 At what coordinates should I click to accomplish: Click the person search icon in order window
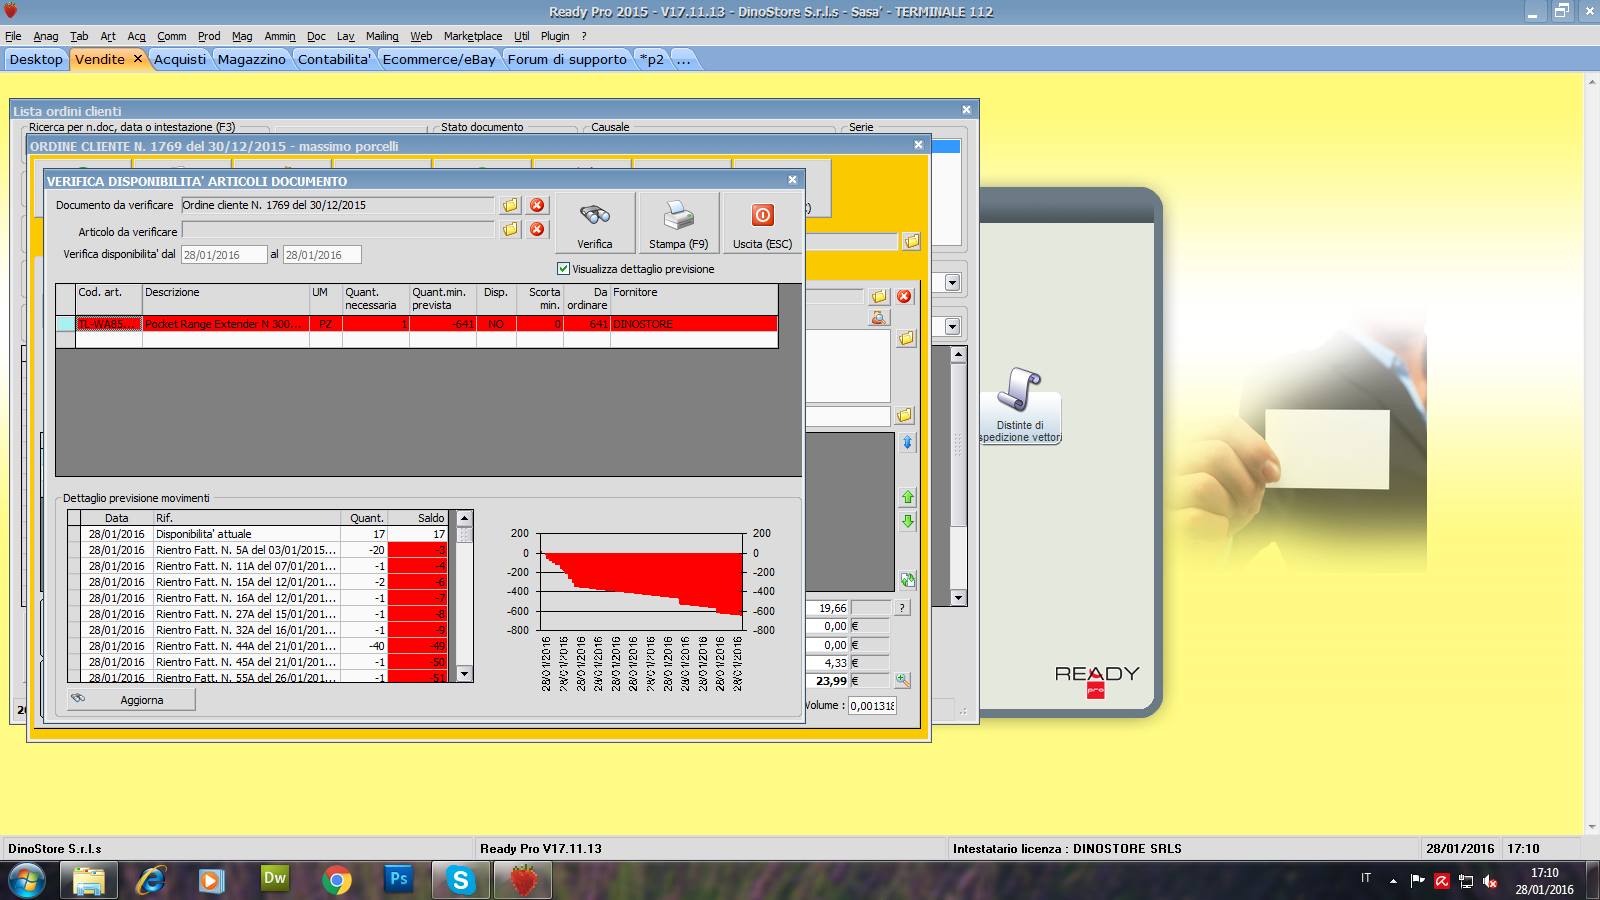879,317
